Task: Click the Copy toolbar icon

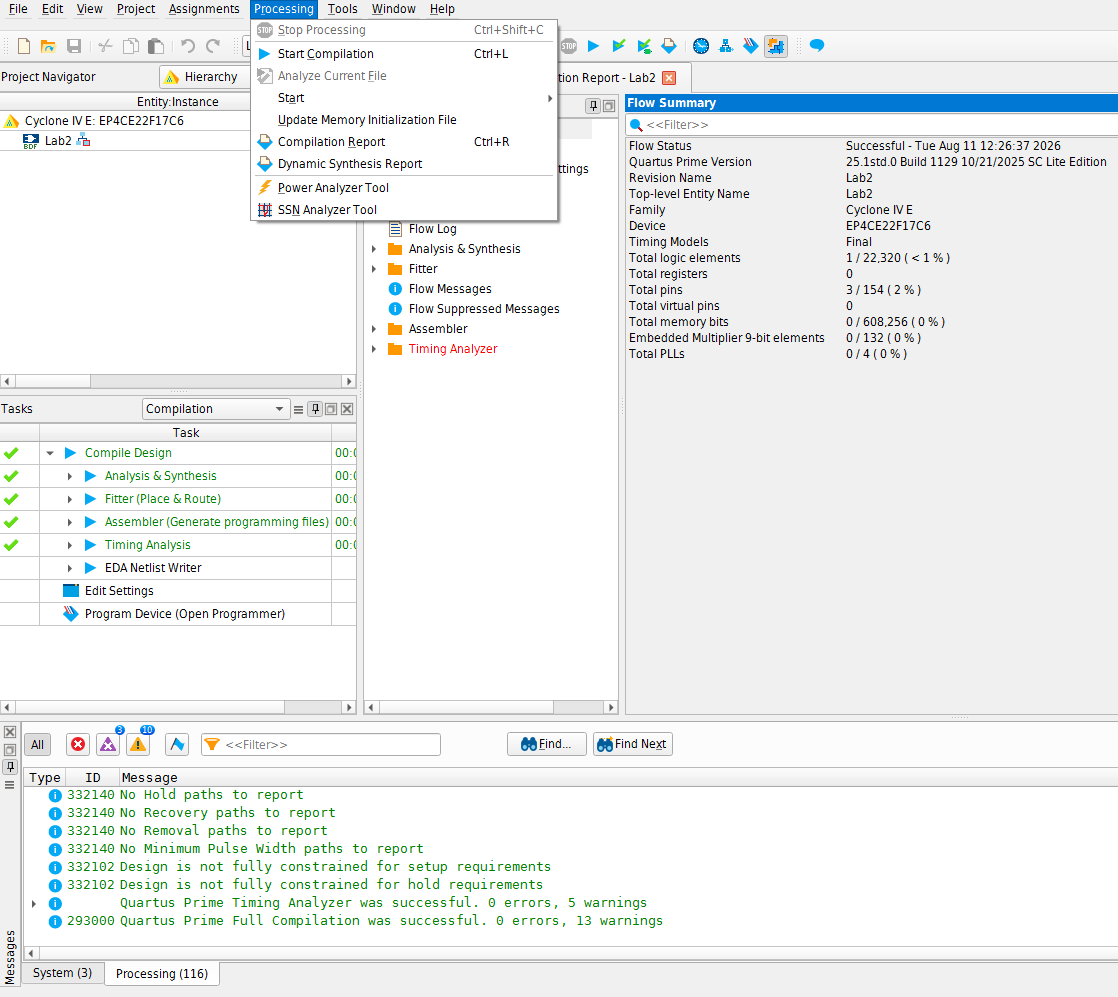Action: tap(130, 46)
